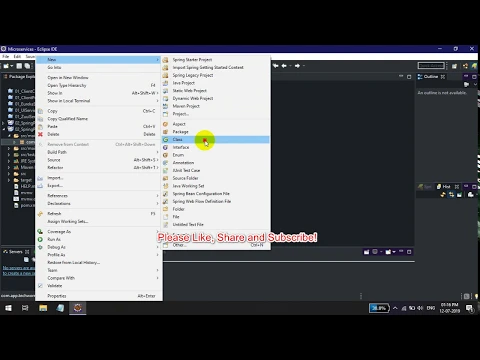This screenshot has height=360, width=480.
Task: Create a new Interface
Action: click(x=215, y=147)
